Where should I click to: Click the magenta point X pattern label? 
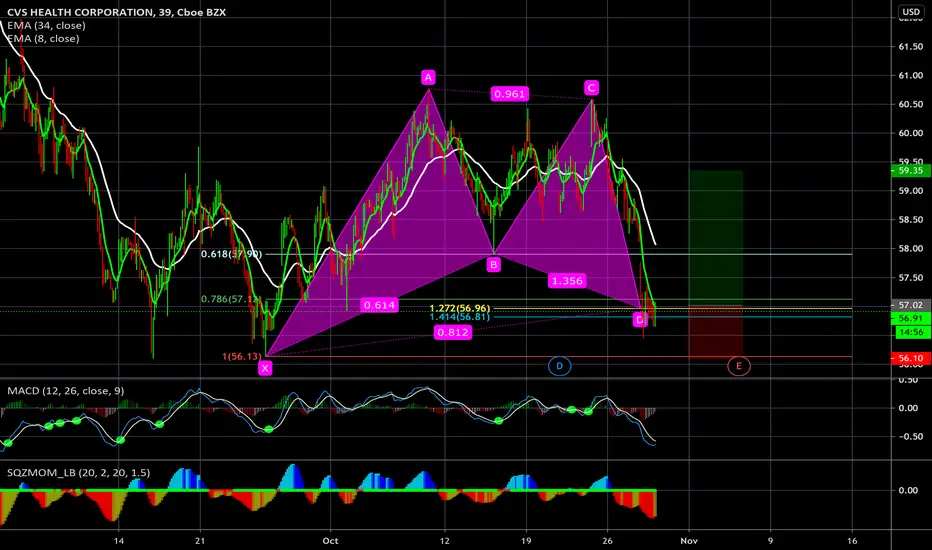265,368
